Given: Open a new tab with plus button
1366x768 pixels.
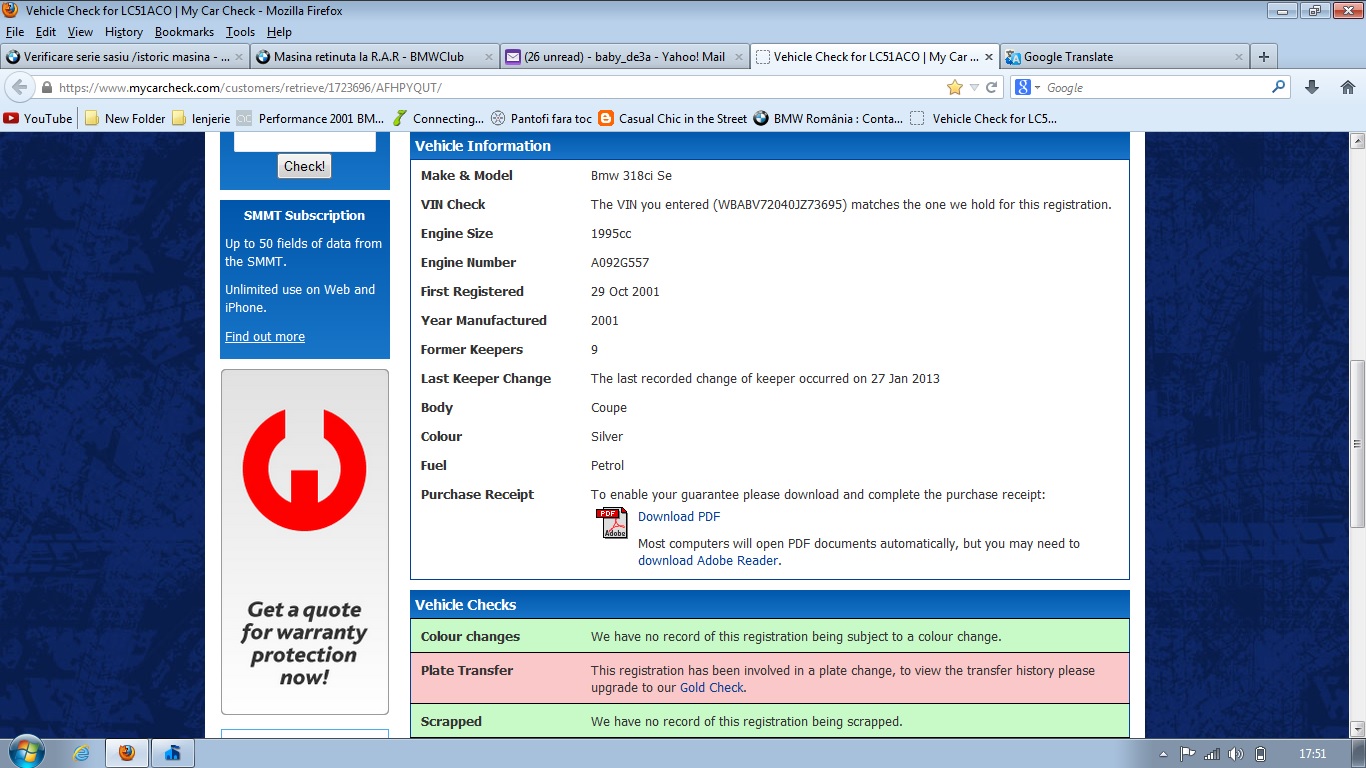Looking at the screenshot, I should [x=1264, y=57].
